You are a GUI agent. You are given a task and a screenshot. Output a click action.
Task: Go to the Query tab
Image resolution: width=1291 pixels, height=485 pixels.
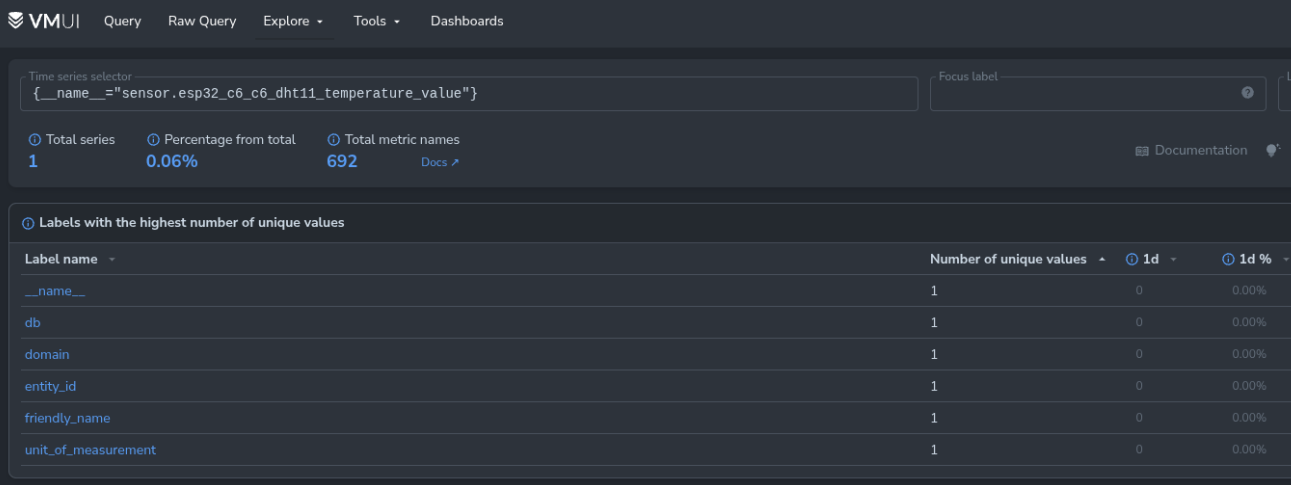[122, 21]
